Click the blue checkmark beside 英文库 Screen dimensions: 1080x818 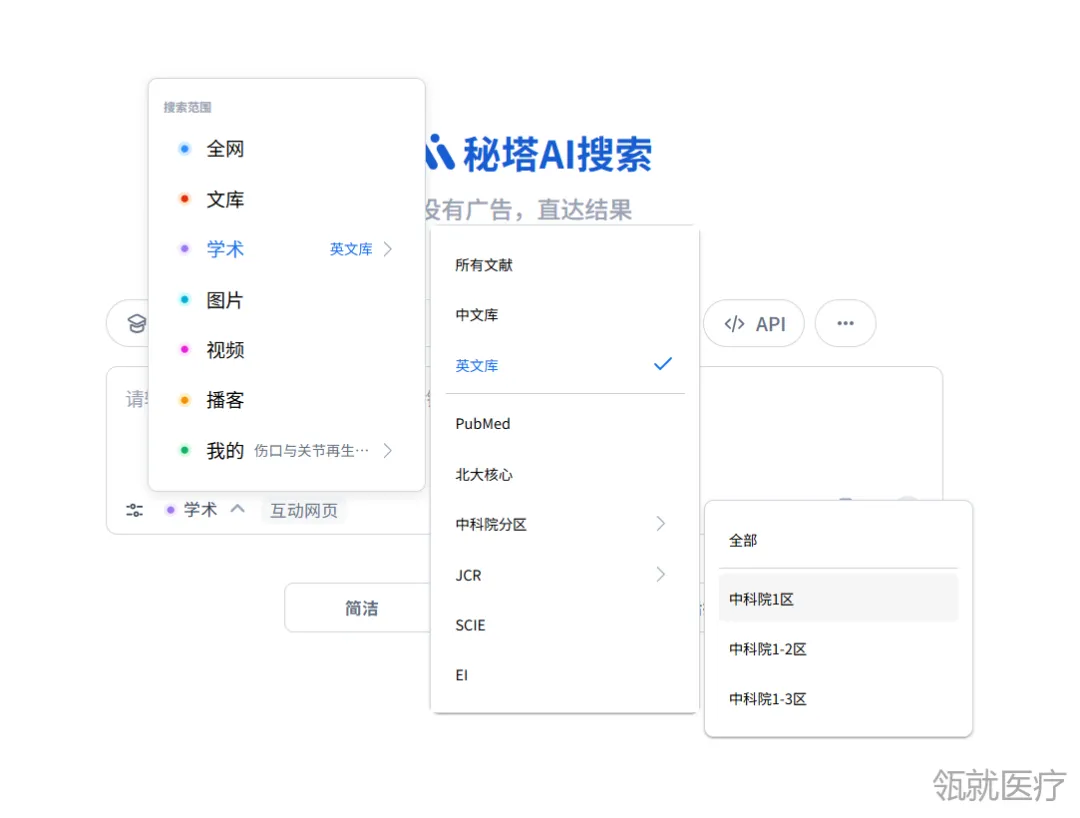click(663, 364)
